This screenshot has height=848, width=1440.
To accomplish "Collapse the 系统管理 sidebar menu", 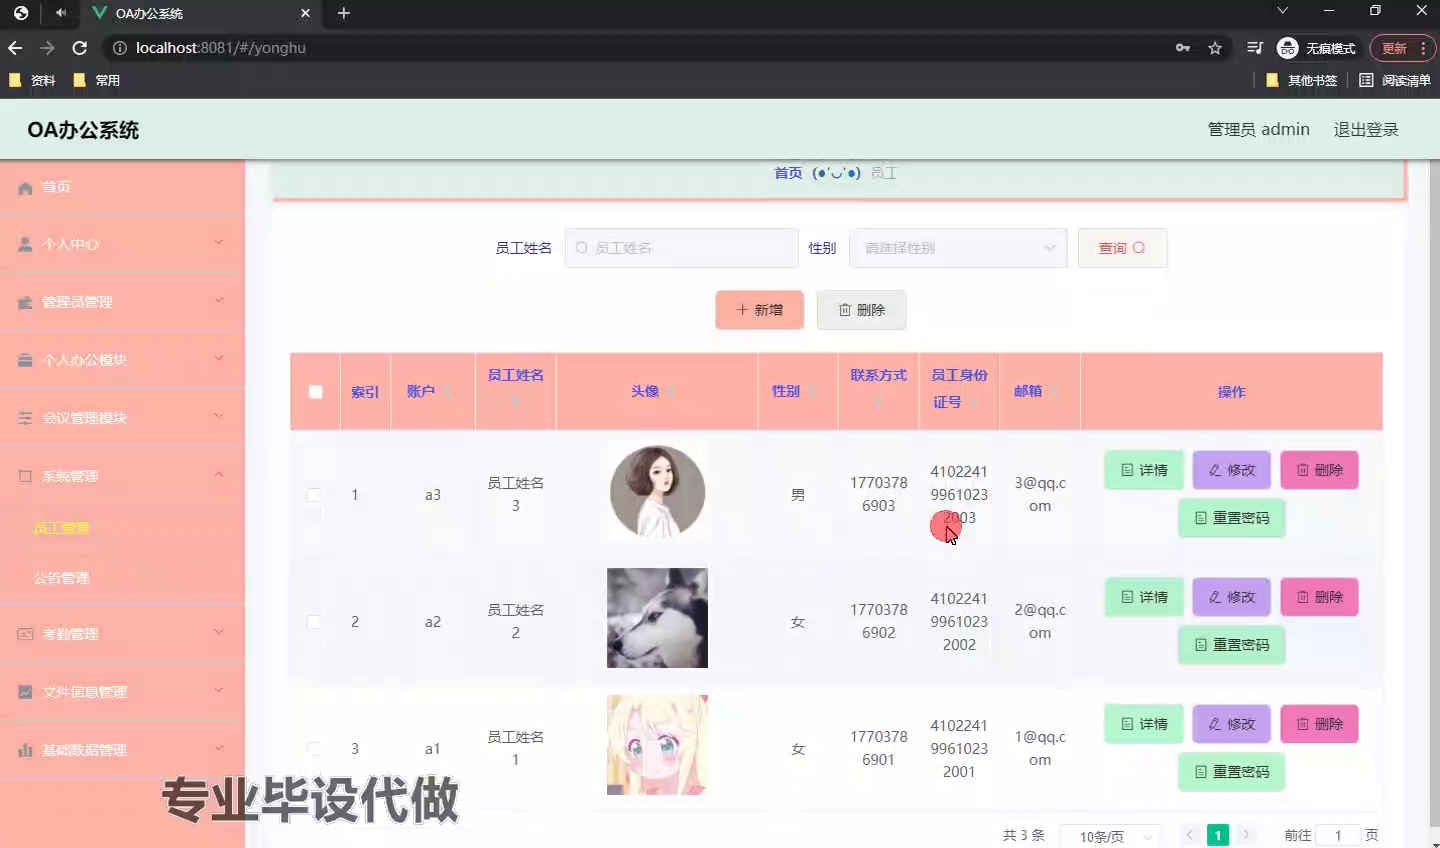I will tap(122, 476).
